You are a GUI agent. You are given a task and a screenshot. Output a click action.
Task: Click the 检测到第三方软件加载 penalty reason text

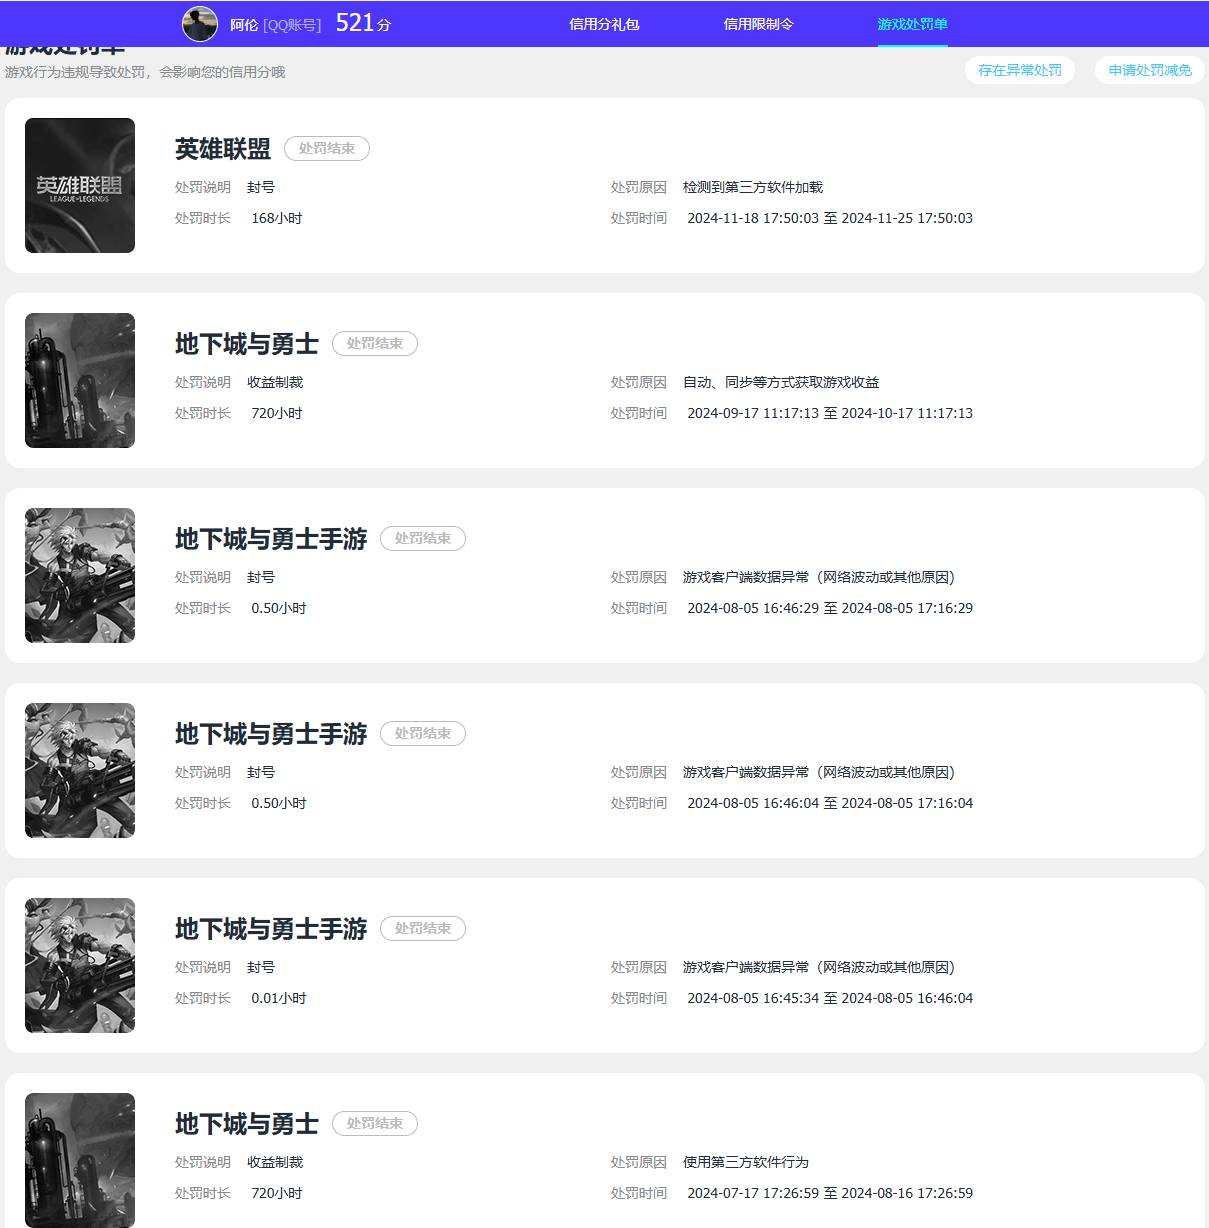(753, 187)
